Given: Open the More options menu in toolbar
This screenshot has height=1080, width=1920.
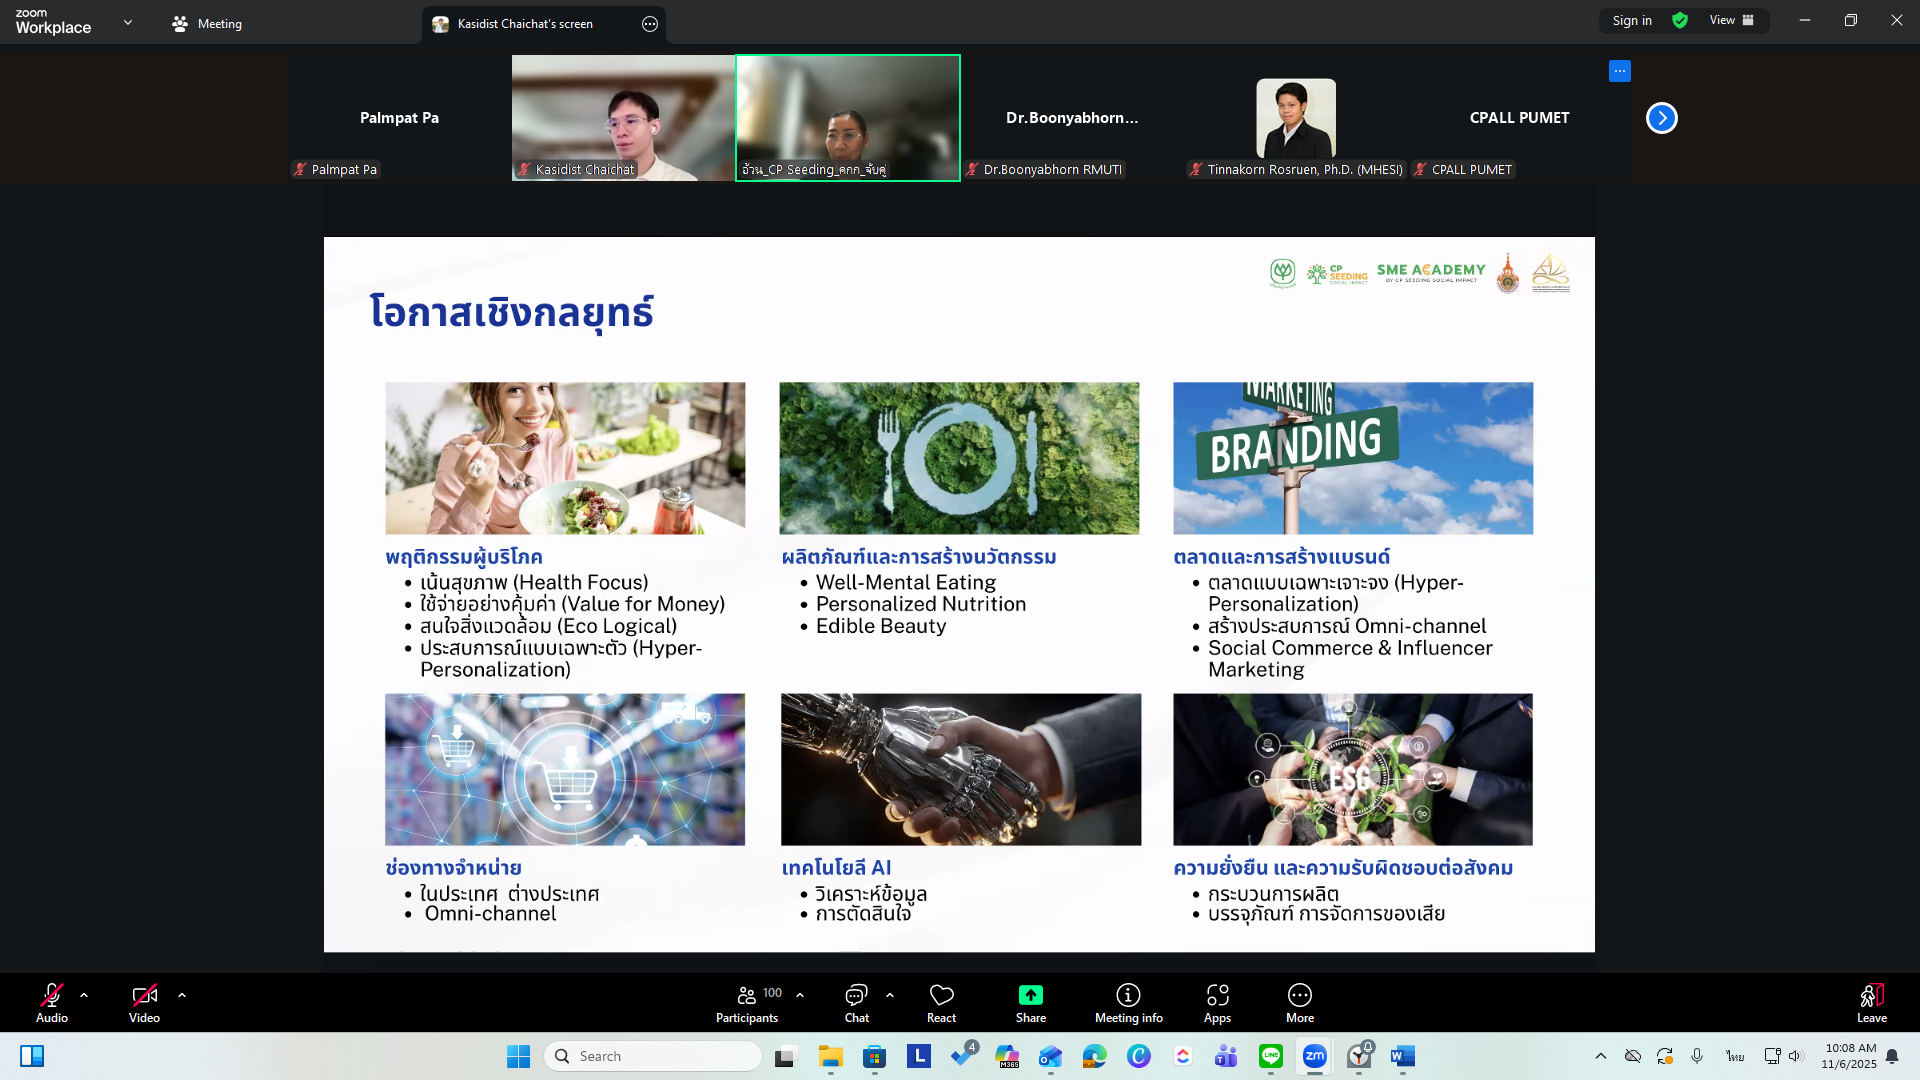Looking at the screenshot, I should [x=1299, y=996].
